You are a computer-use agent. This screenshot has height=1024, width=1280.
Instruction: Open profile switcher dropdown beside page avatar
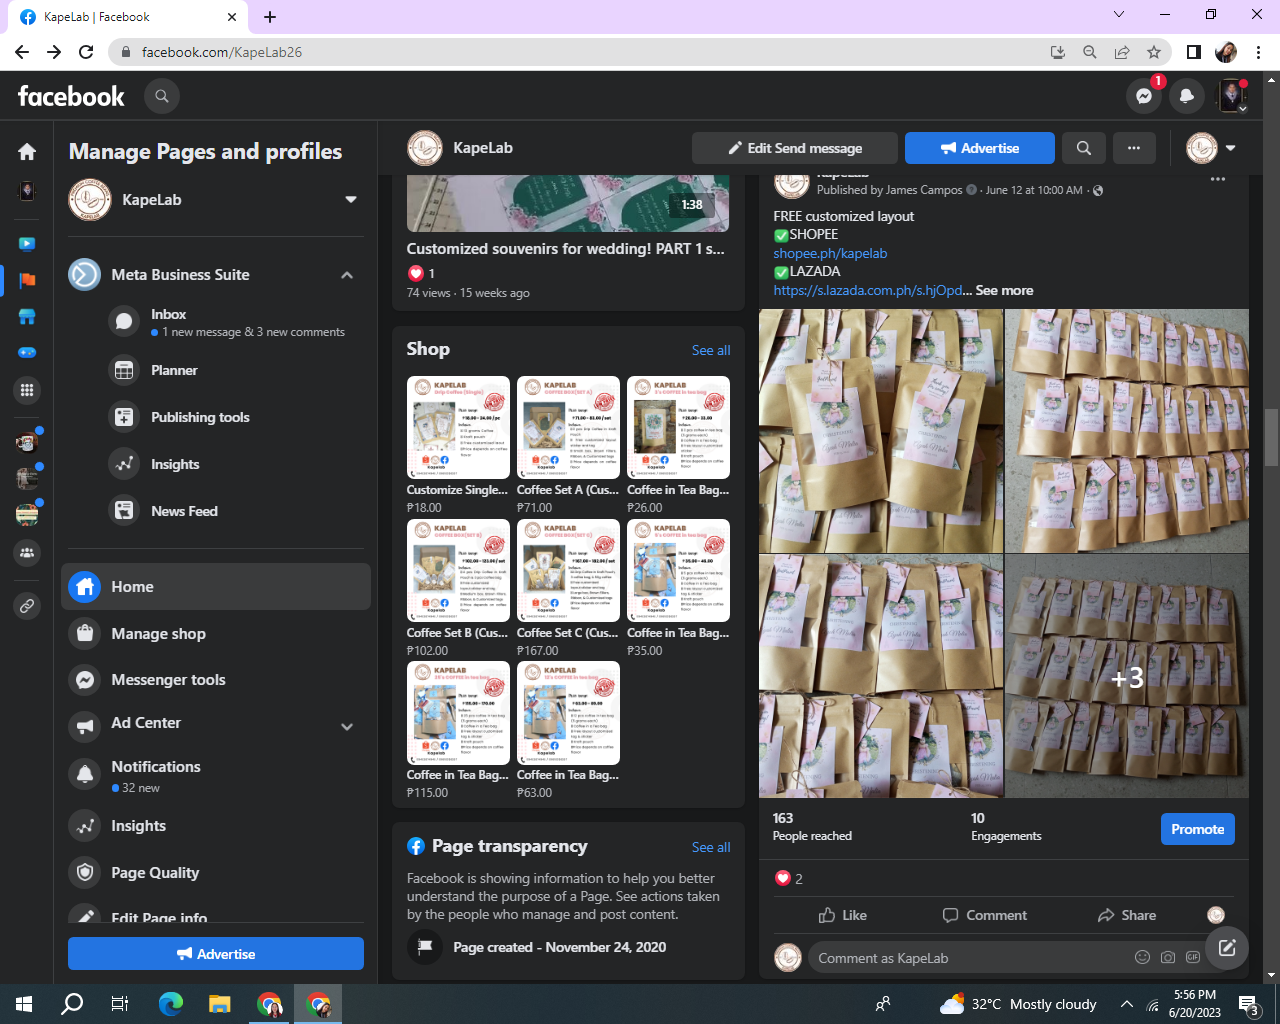click(1230, 148)
